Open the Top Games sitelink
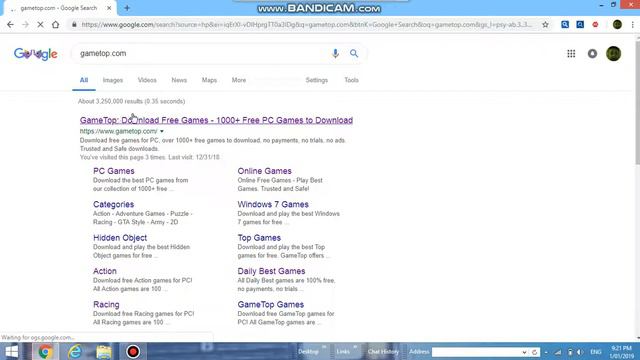Viewport: 640px width, 360px height. point(259,238)
